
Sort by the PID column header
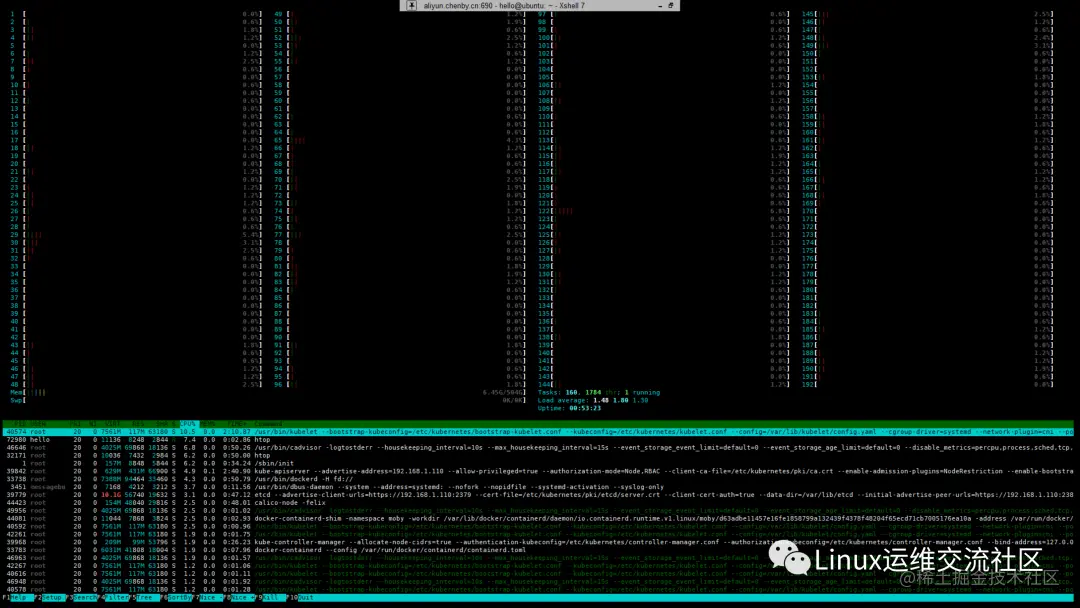click(x=19, y=424)
